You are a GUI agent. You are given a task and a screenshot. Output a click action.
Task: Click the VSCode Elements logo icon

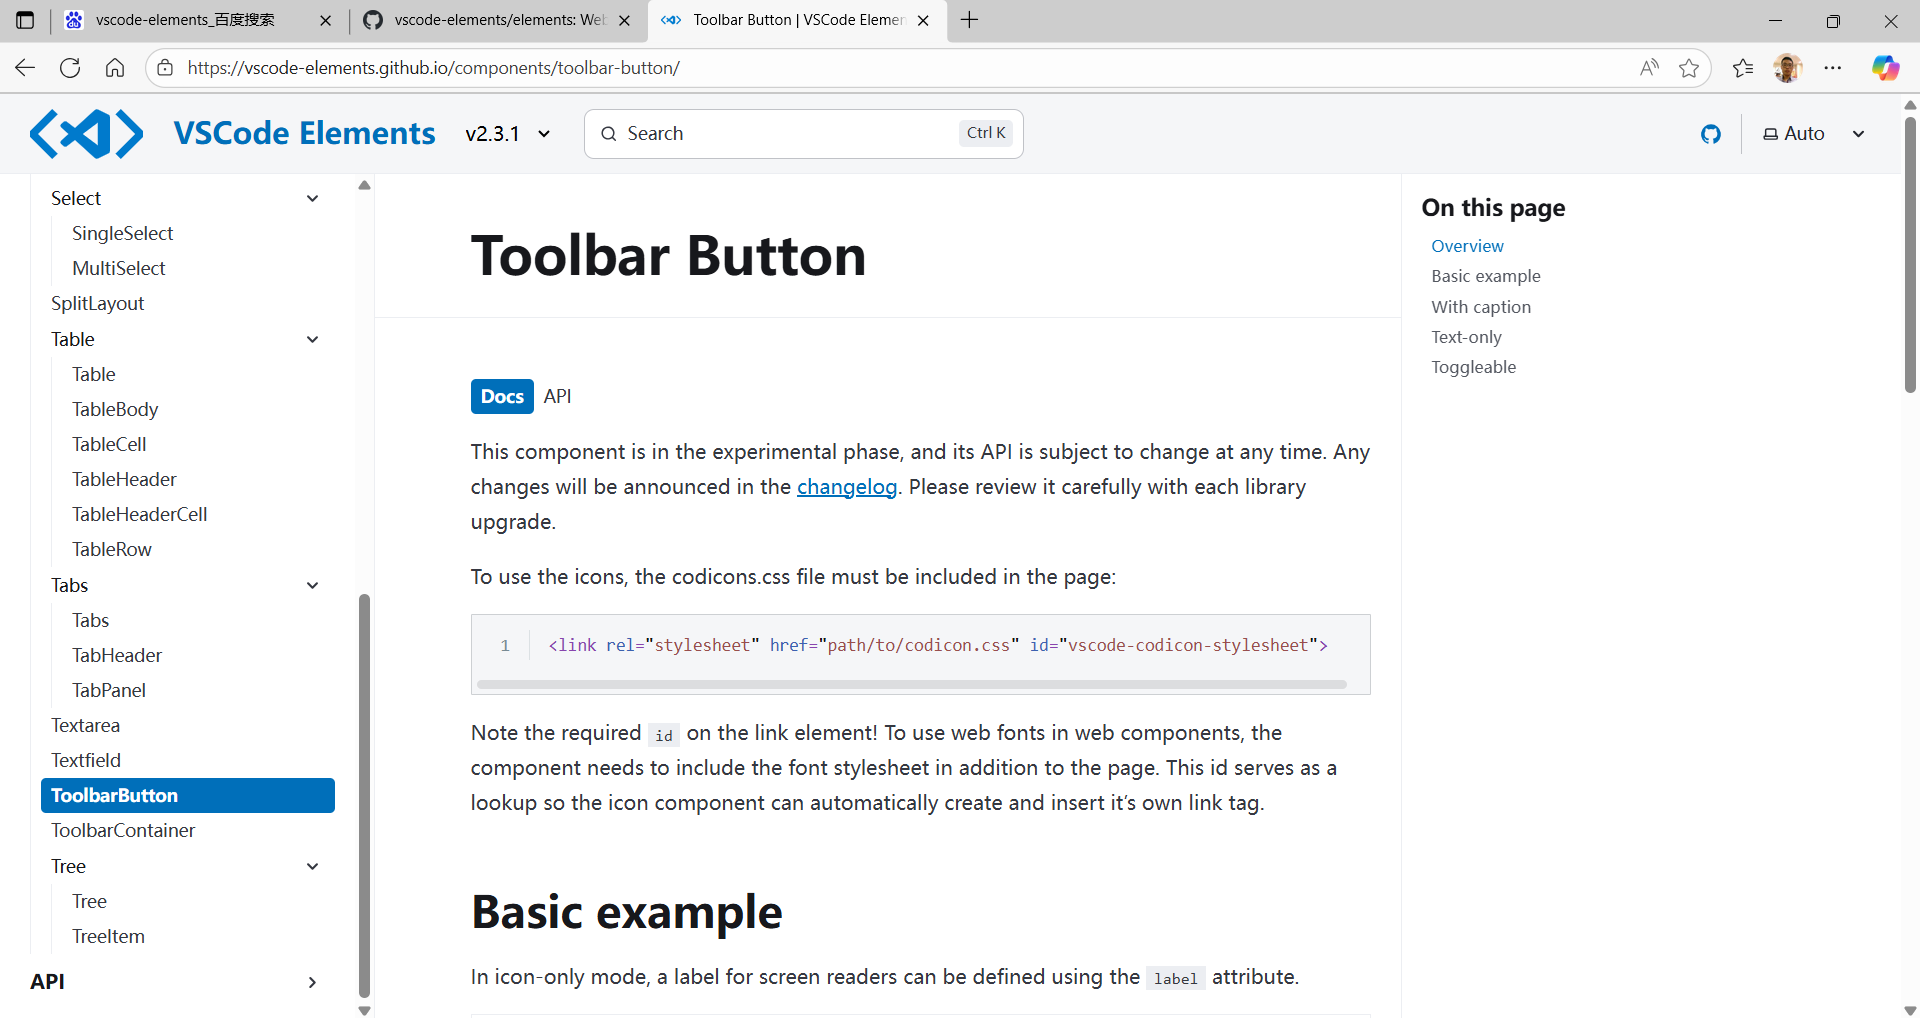pos(86,134)
